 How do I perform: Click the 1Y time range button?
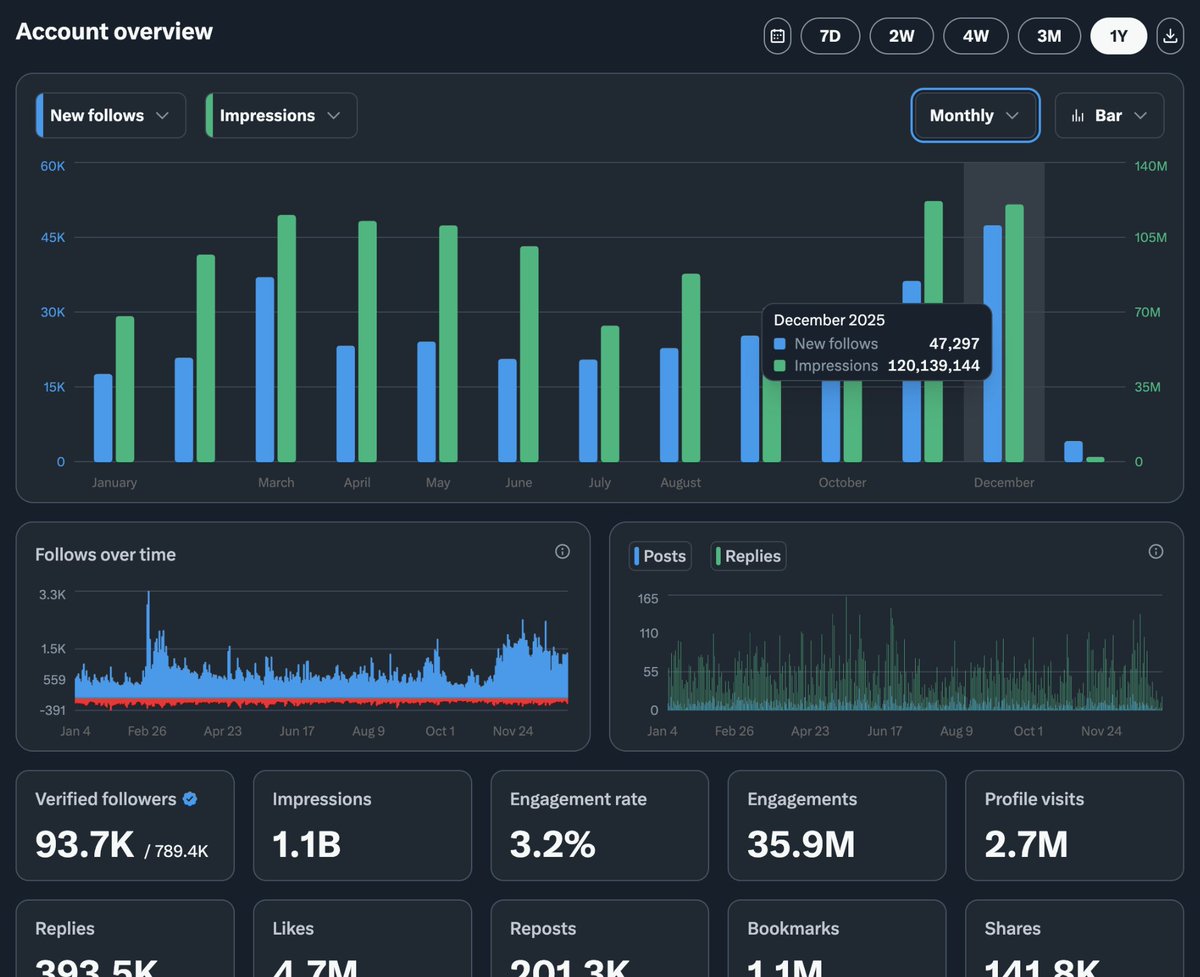click(x=1119, y=36)
